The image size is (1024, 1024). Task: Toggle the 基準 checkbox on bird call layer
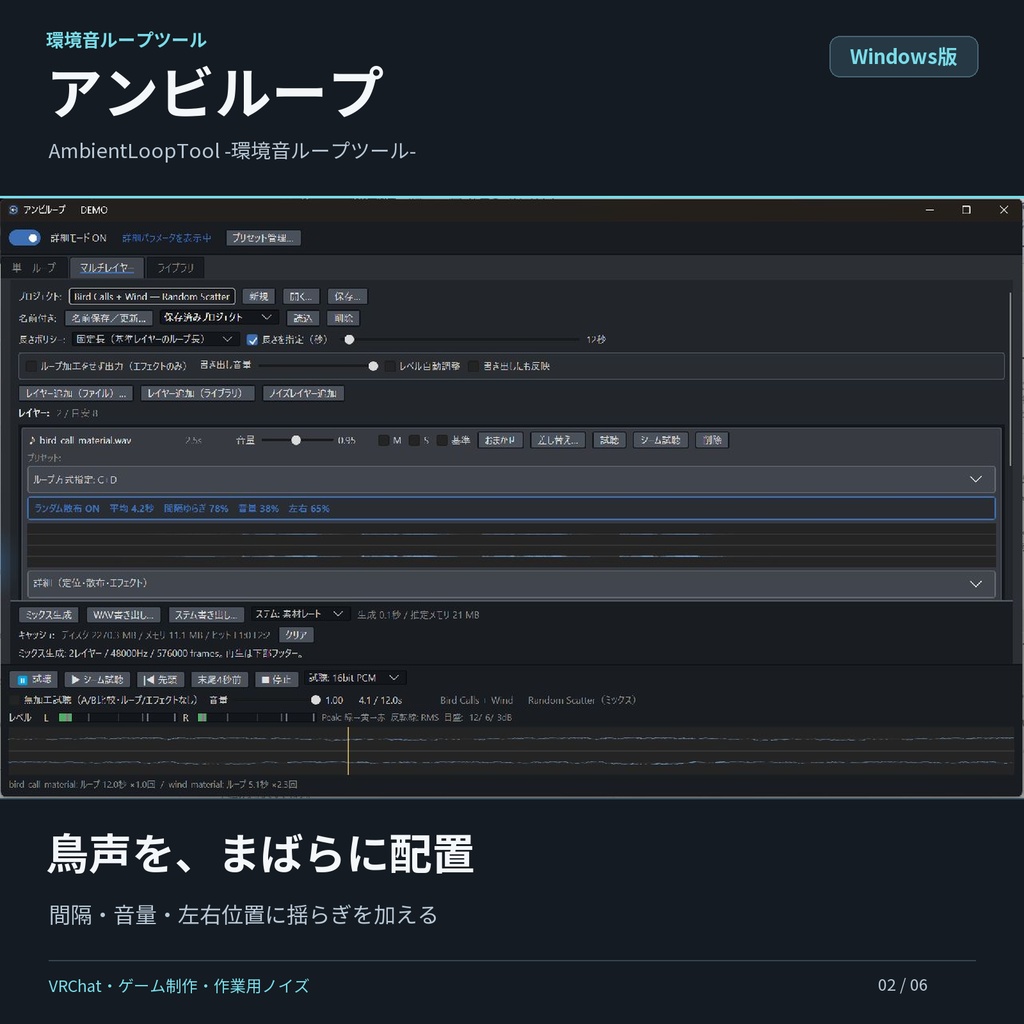(x=442, y=440)
